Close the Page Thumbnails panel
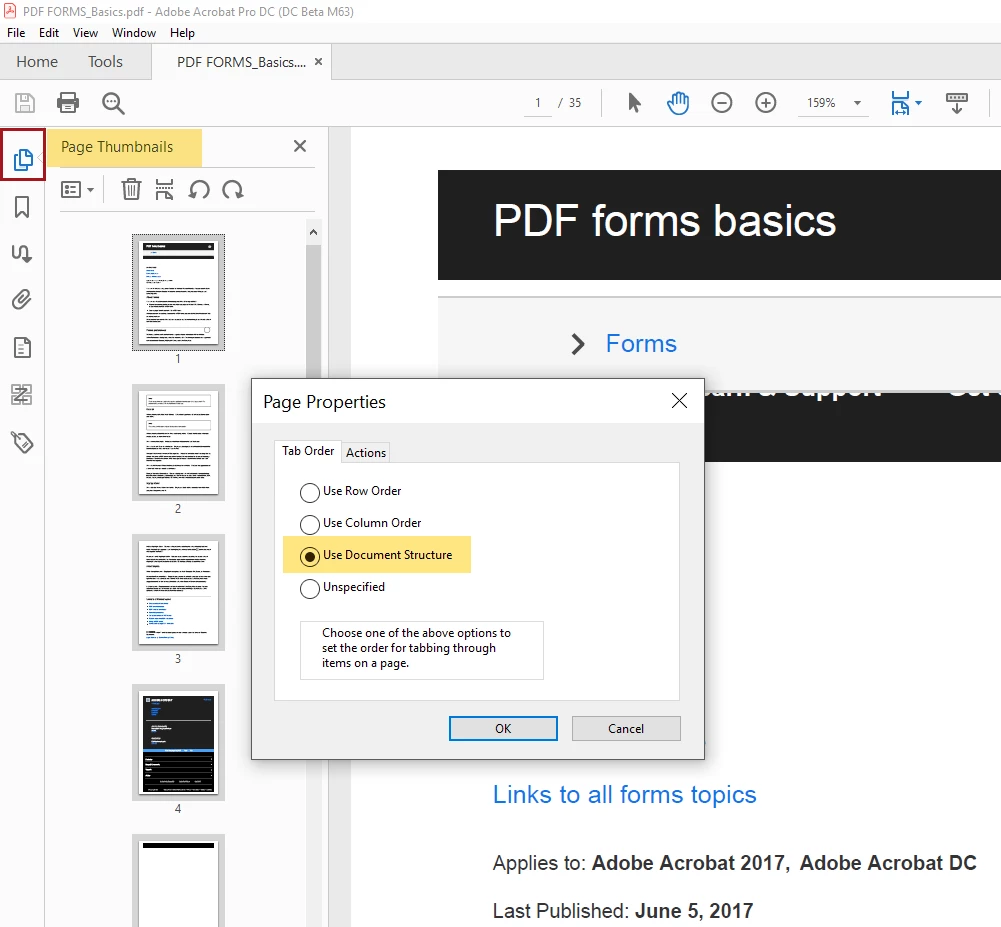This screenshot has width=1001, height=927. pos(299,146)
